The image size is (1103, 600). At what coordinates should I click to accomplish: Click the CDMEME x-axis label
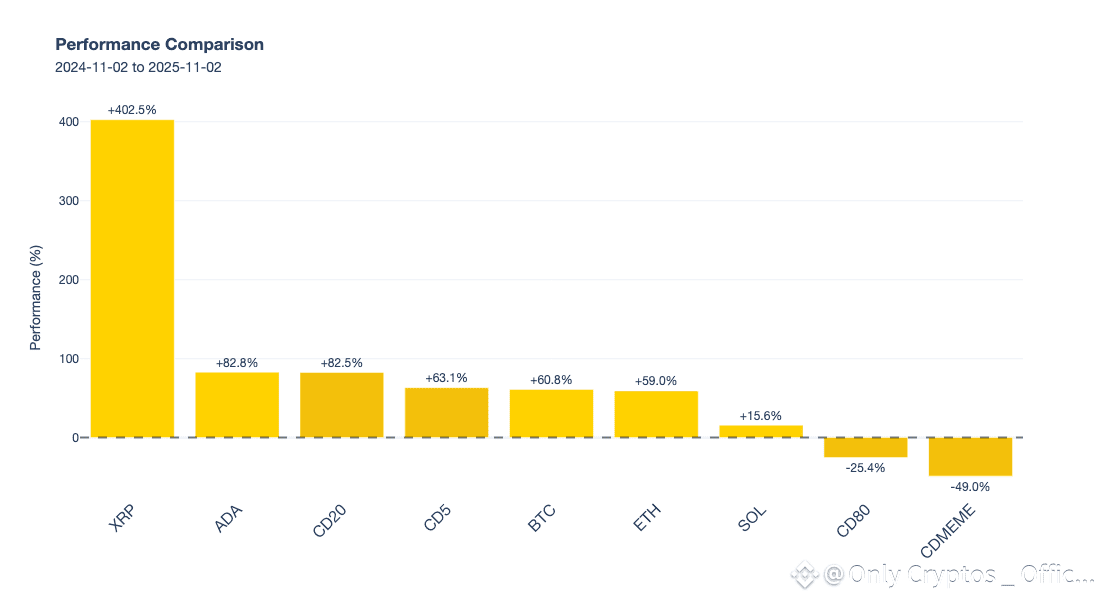(x=950, y=535)
